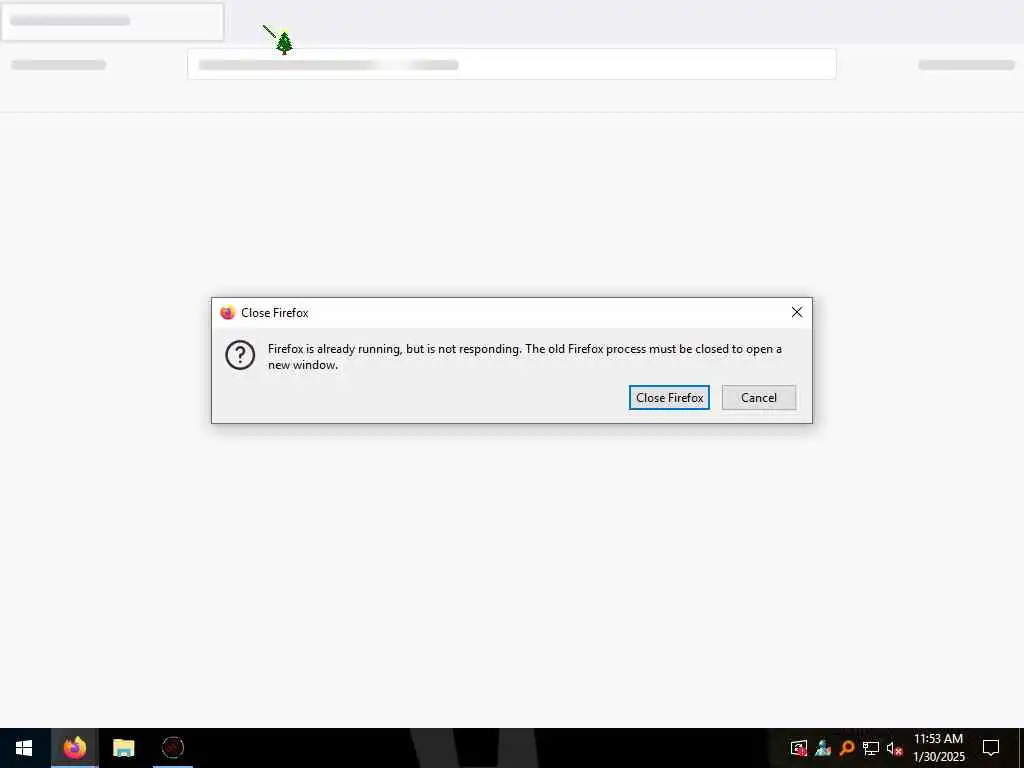The height and width of the screenshot is (768, 1024).
Task: Dismiss the dialog with the X button
Action: [x=797, y=312]
